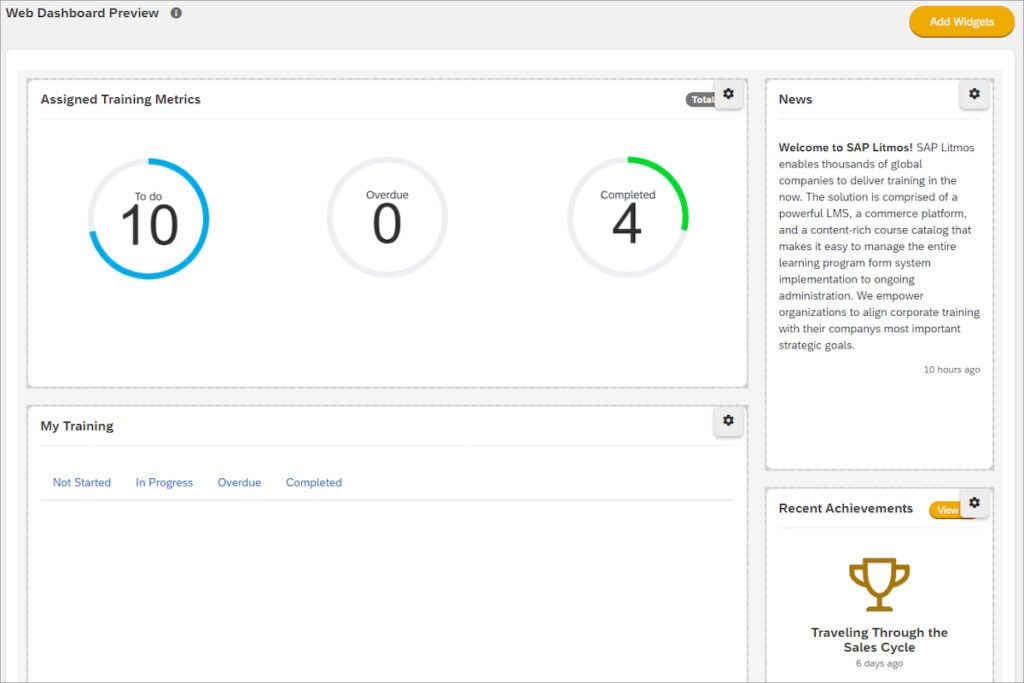The image size is (1024, 683).
Task: Select the Completed progress ring
Action: (x=628, y=217)
